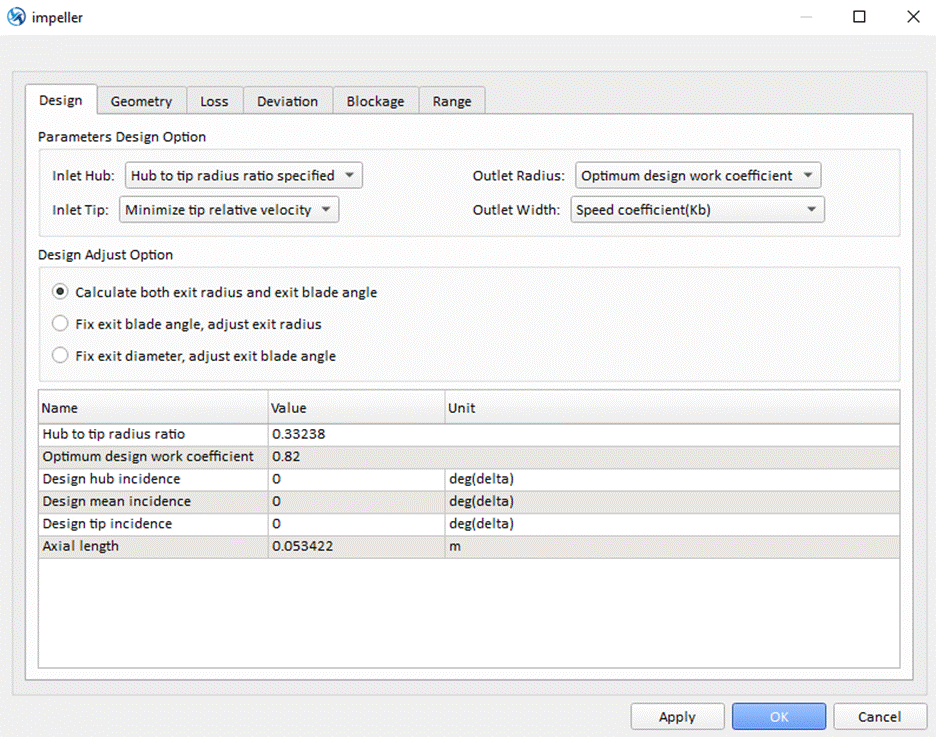Switch to the Blockage tab
Image resolution: width=936 pixels, height=737 pixels.
375,101
